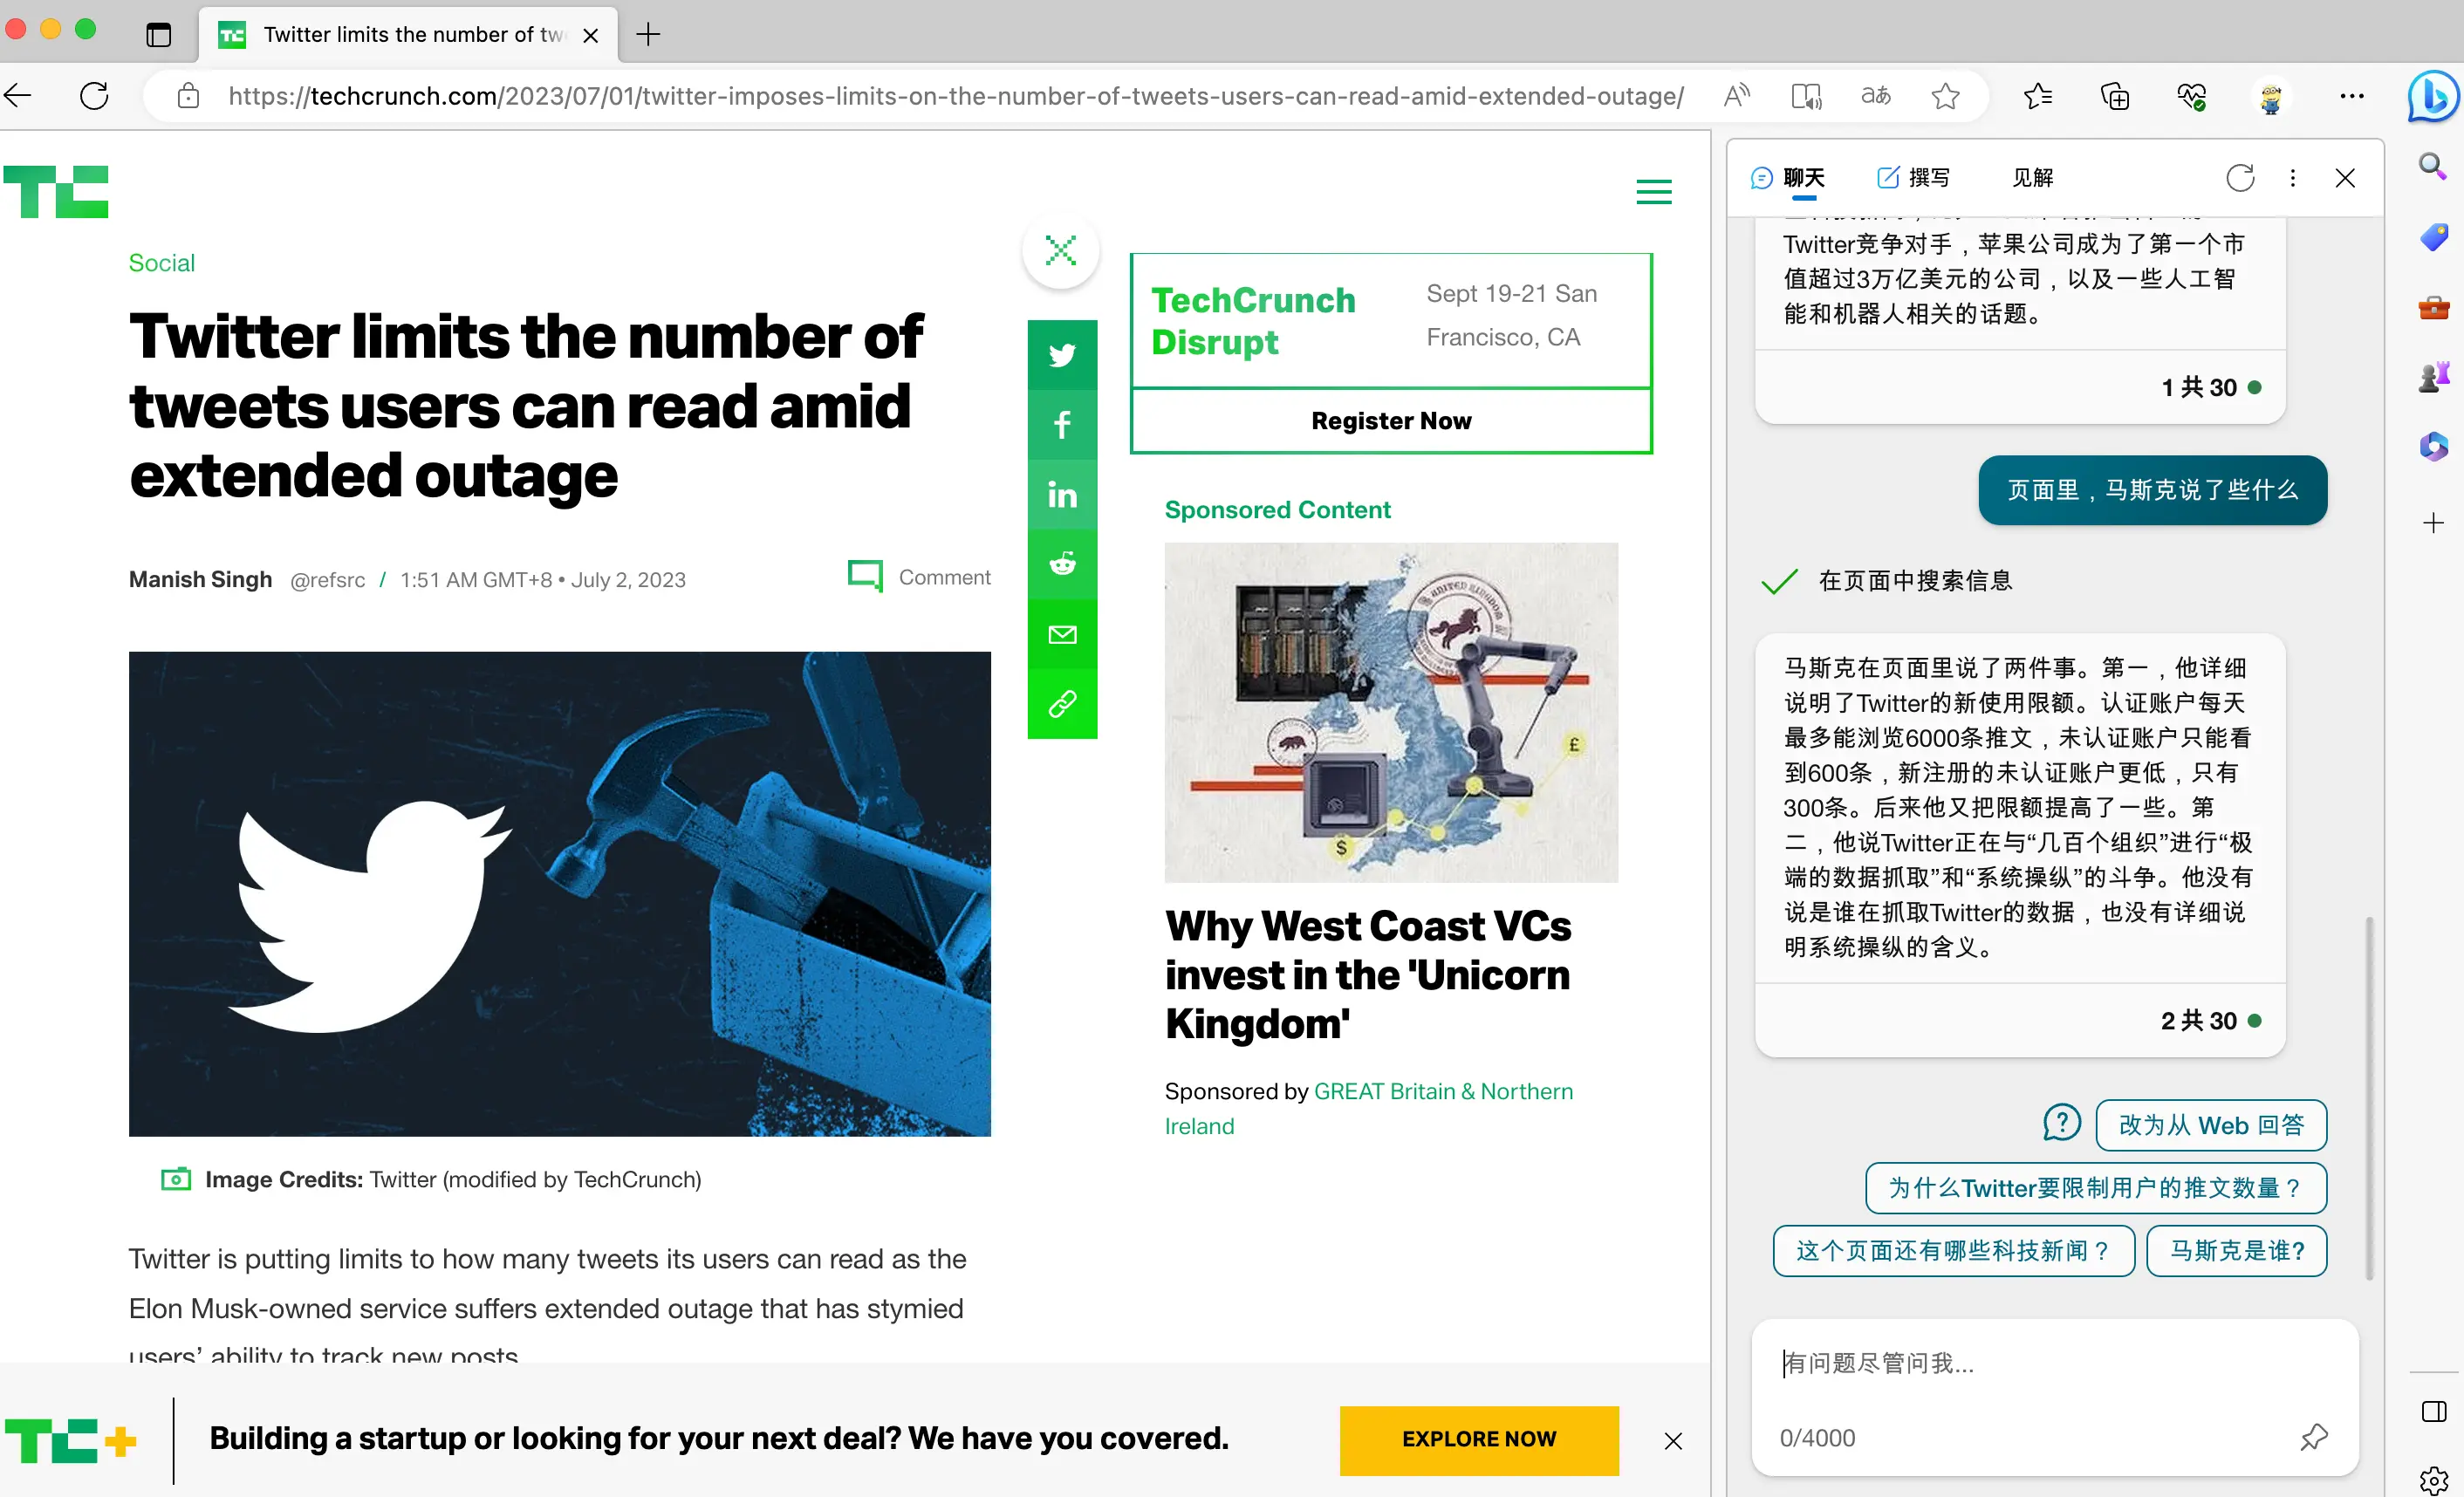Open the TechCrunch hamburger menu
Image resolution: width=2464 pixels, height=1497 pixels.
pyautogui.click(x=1654, y=191)
